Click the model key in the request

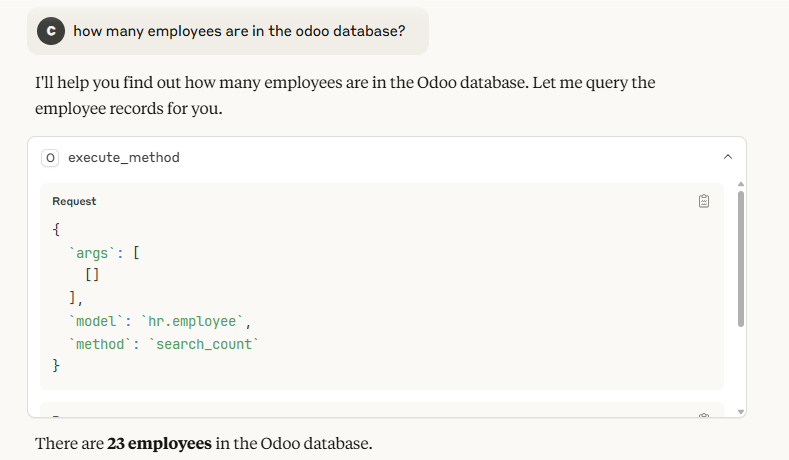point(97,321)
